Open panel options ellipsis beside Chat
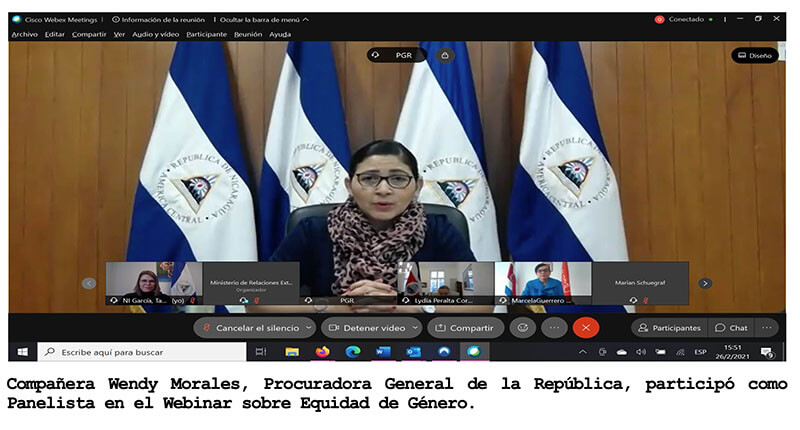The width and height of the screenshot is (800, 430). coord(767,328)
